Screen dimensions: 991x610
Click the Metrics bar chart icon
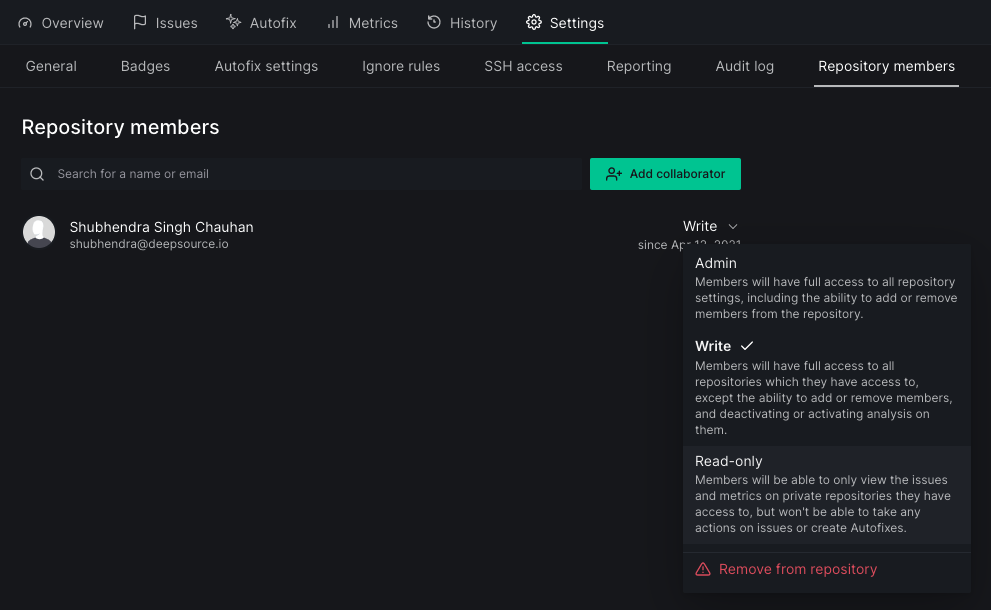click(x=333, y=22)
